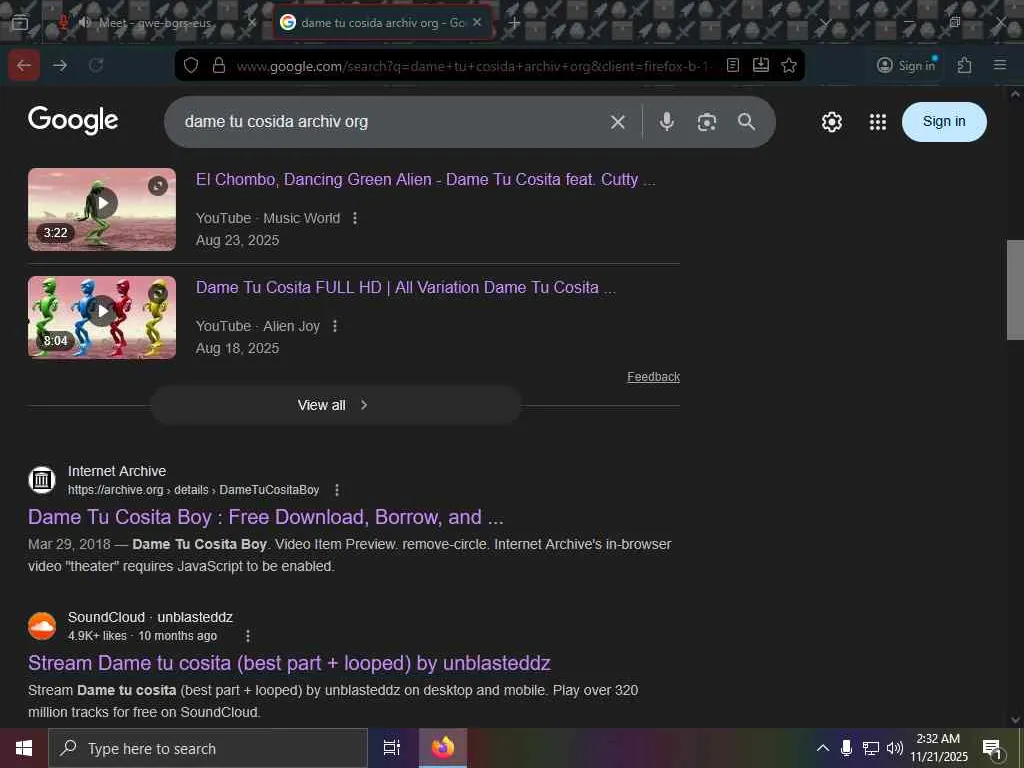Open El Chombo Dancing Green Alien link
The height and width of the screenshot is (768, 1024).
tap(425, 180)
